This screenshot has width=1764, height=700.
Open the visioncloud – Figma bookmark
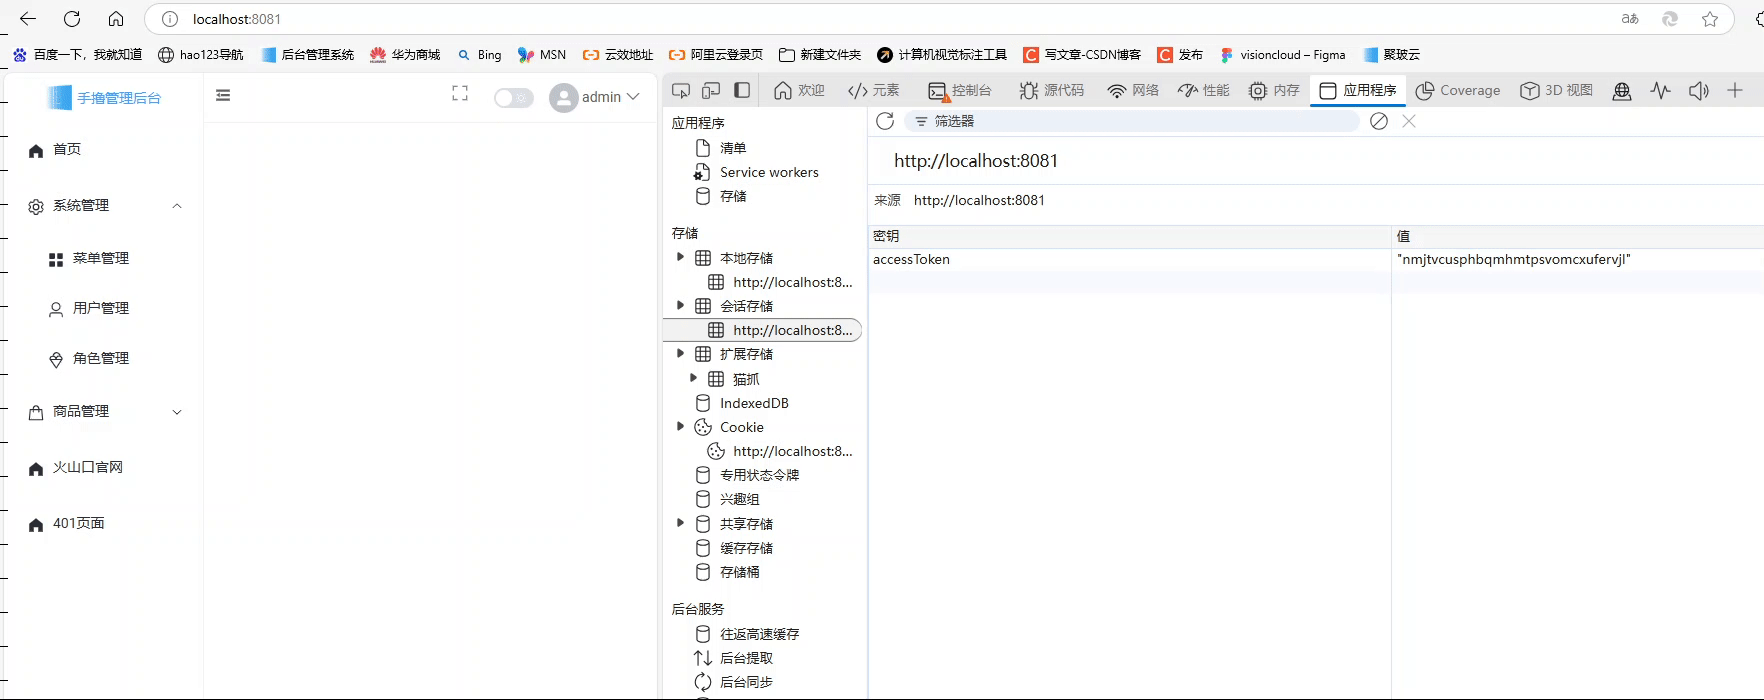pos(1282,55)
